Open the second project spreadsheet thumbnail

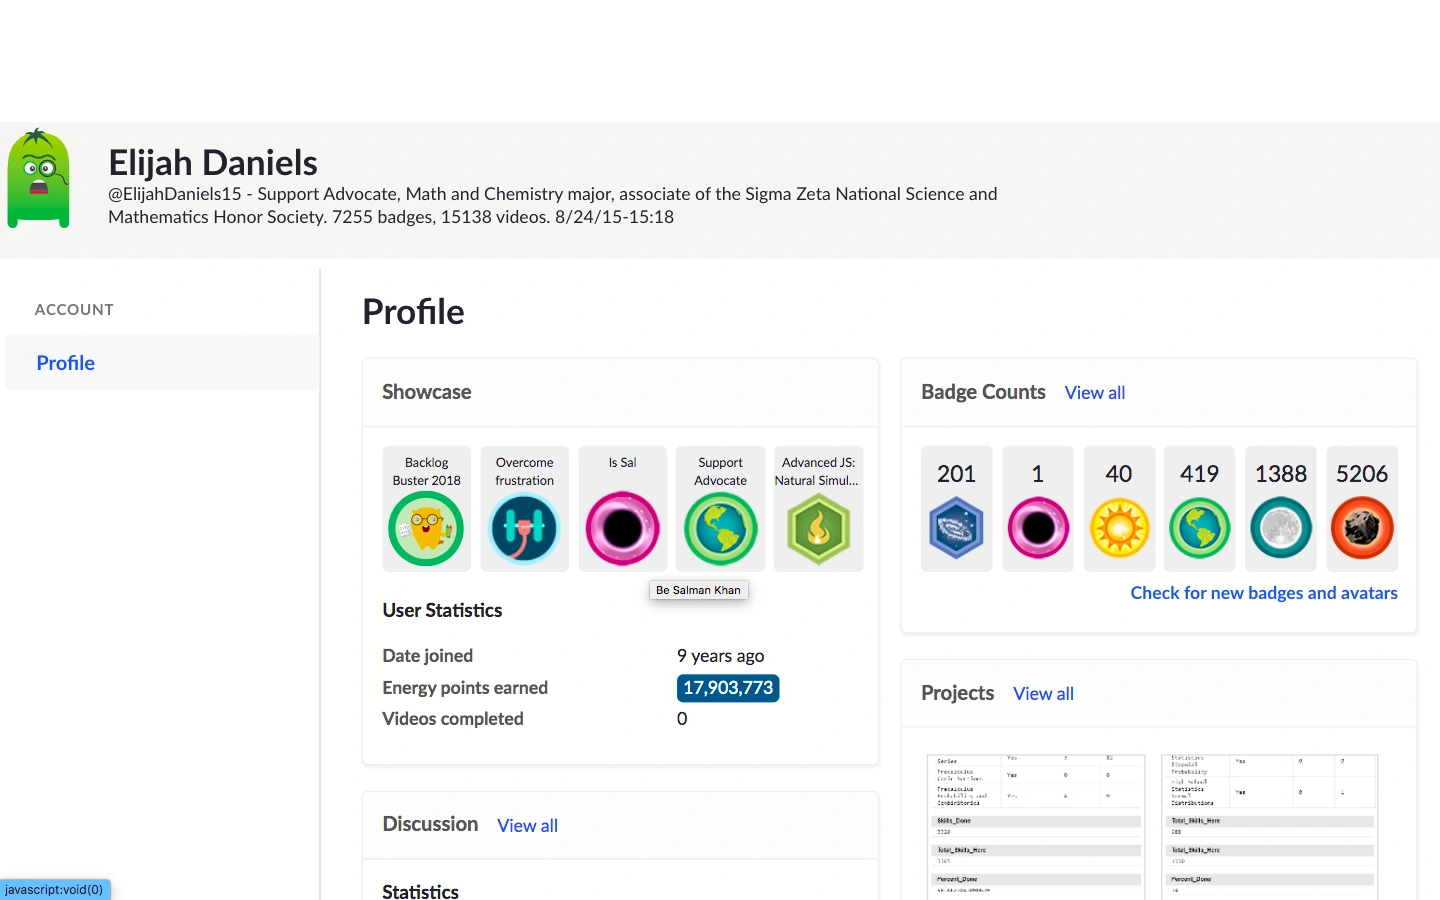1269,826
